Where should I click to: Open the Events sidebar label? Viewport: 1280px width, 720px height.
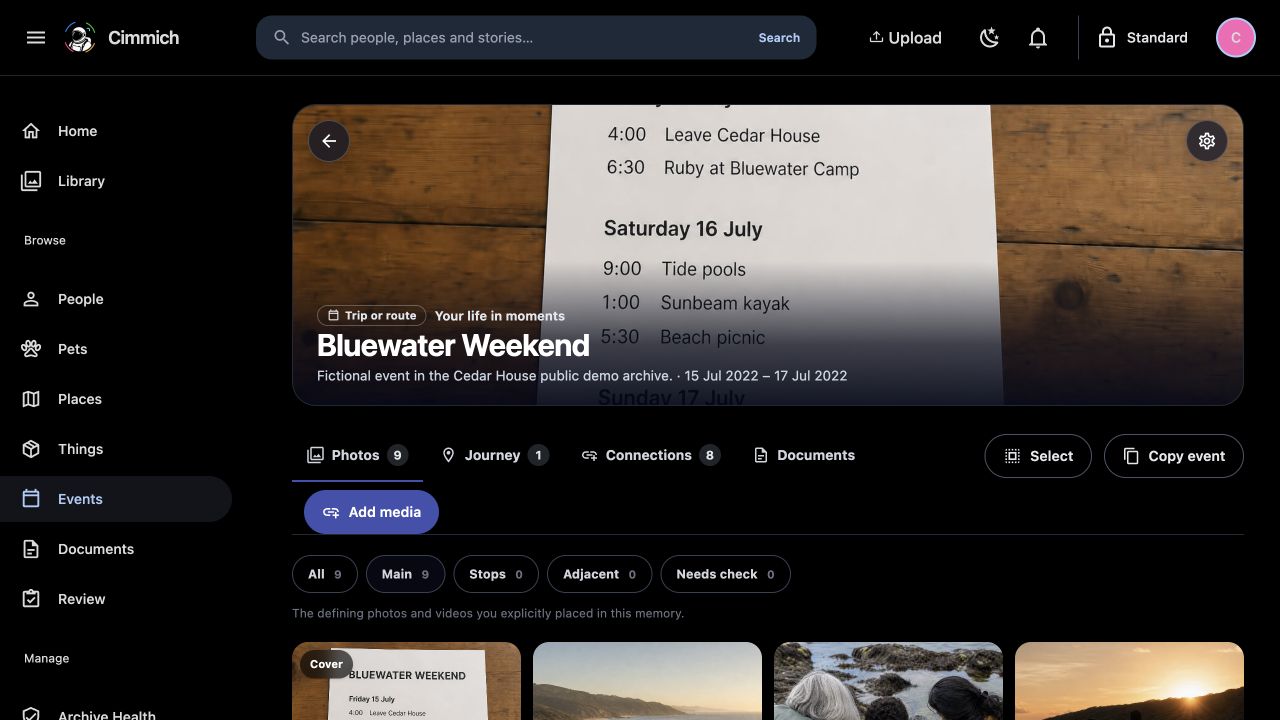(x=80, y=499)
